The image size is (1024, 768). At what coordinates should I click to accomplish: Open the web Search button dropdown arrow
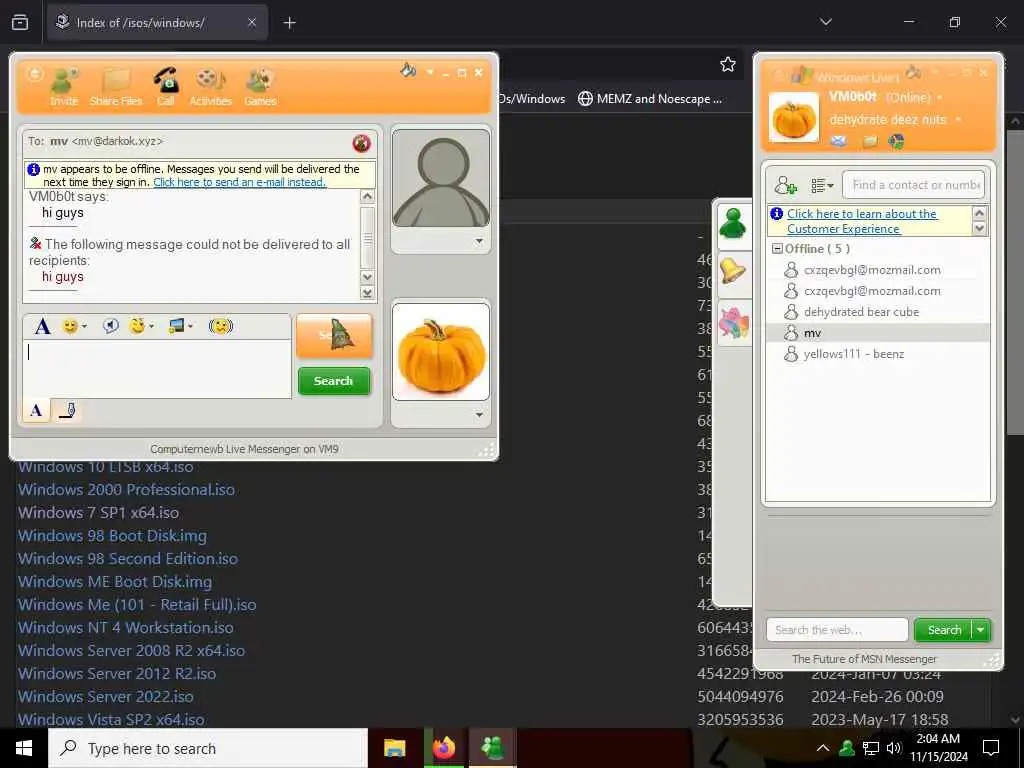pos(981,630)
